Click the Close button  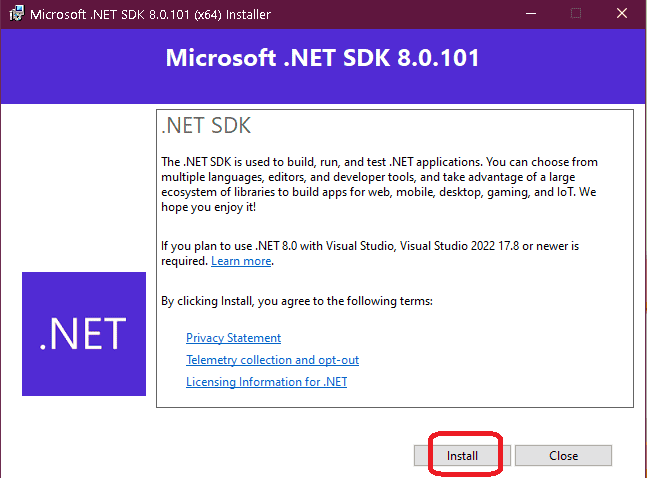[x=563, y=456]
